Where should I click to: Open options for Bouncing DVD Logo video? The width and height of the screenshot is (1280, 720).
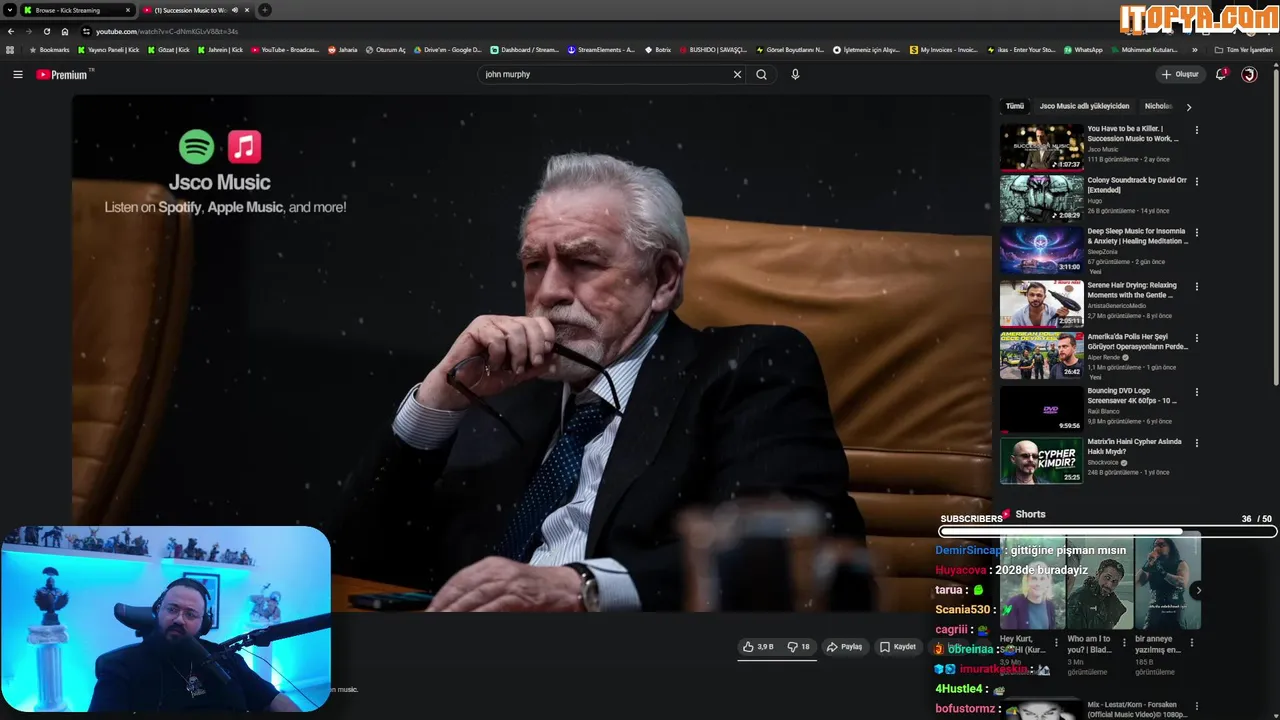point(1196,392)
